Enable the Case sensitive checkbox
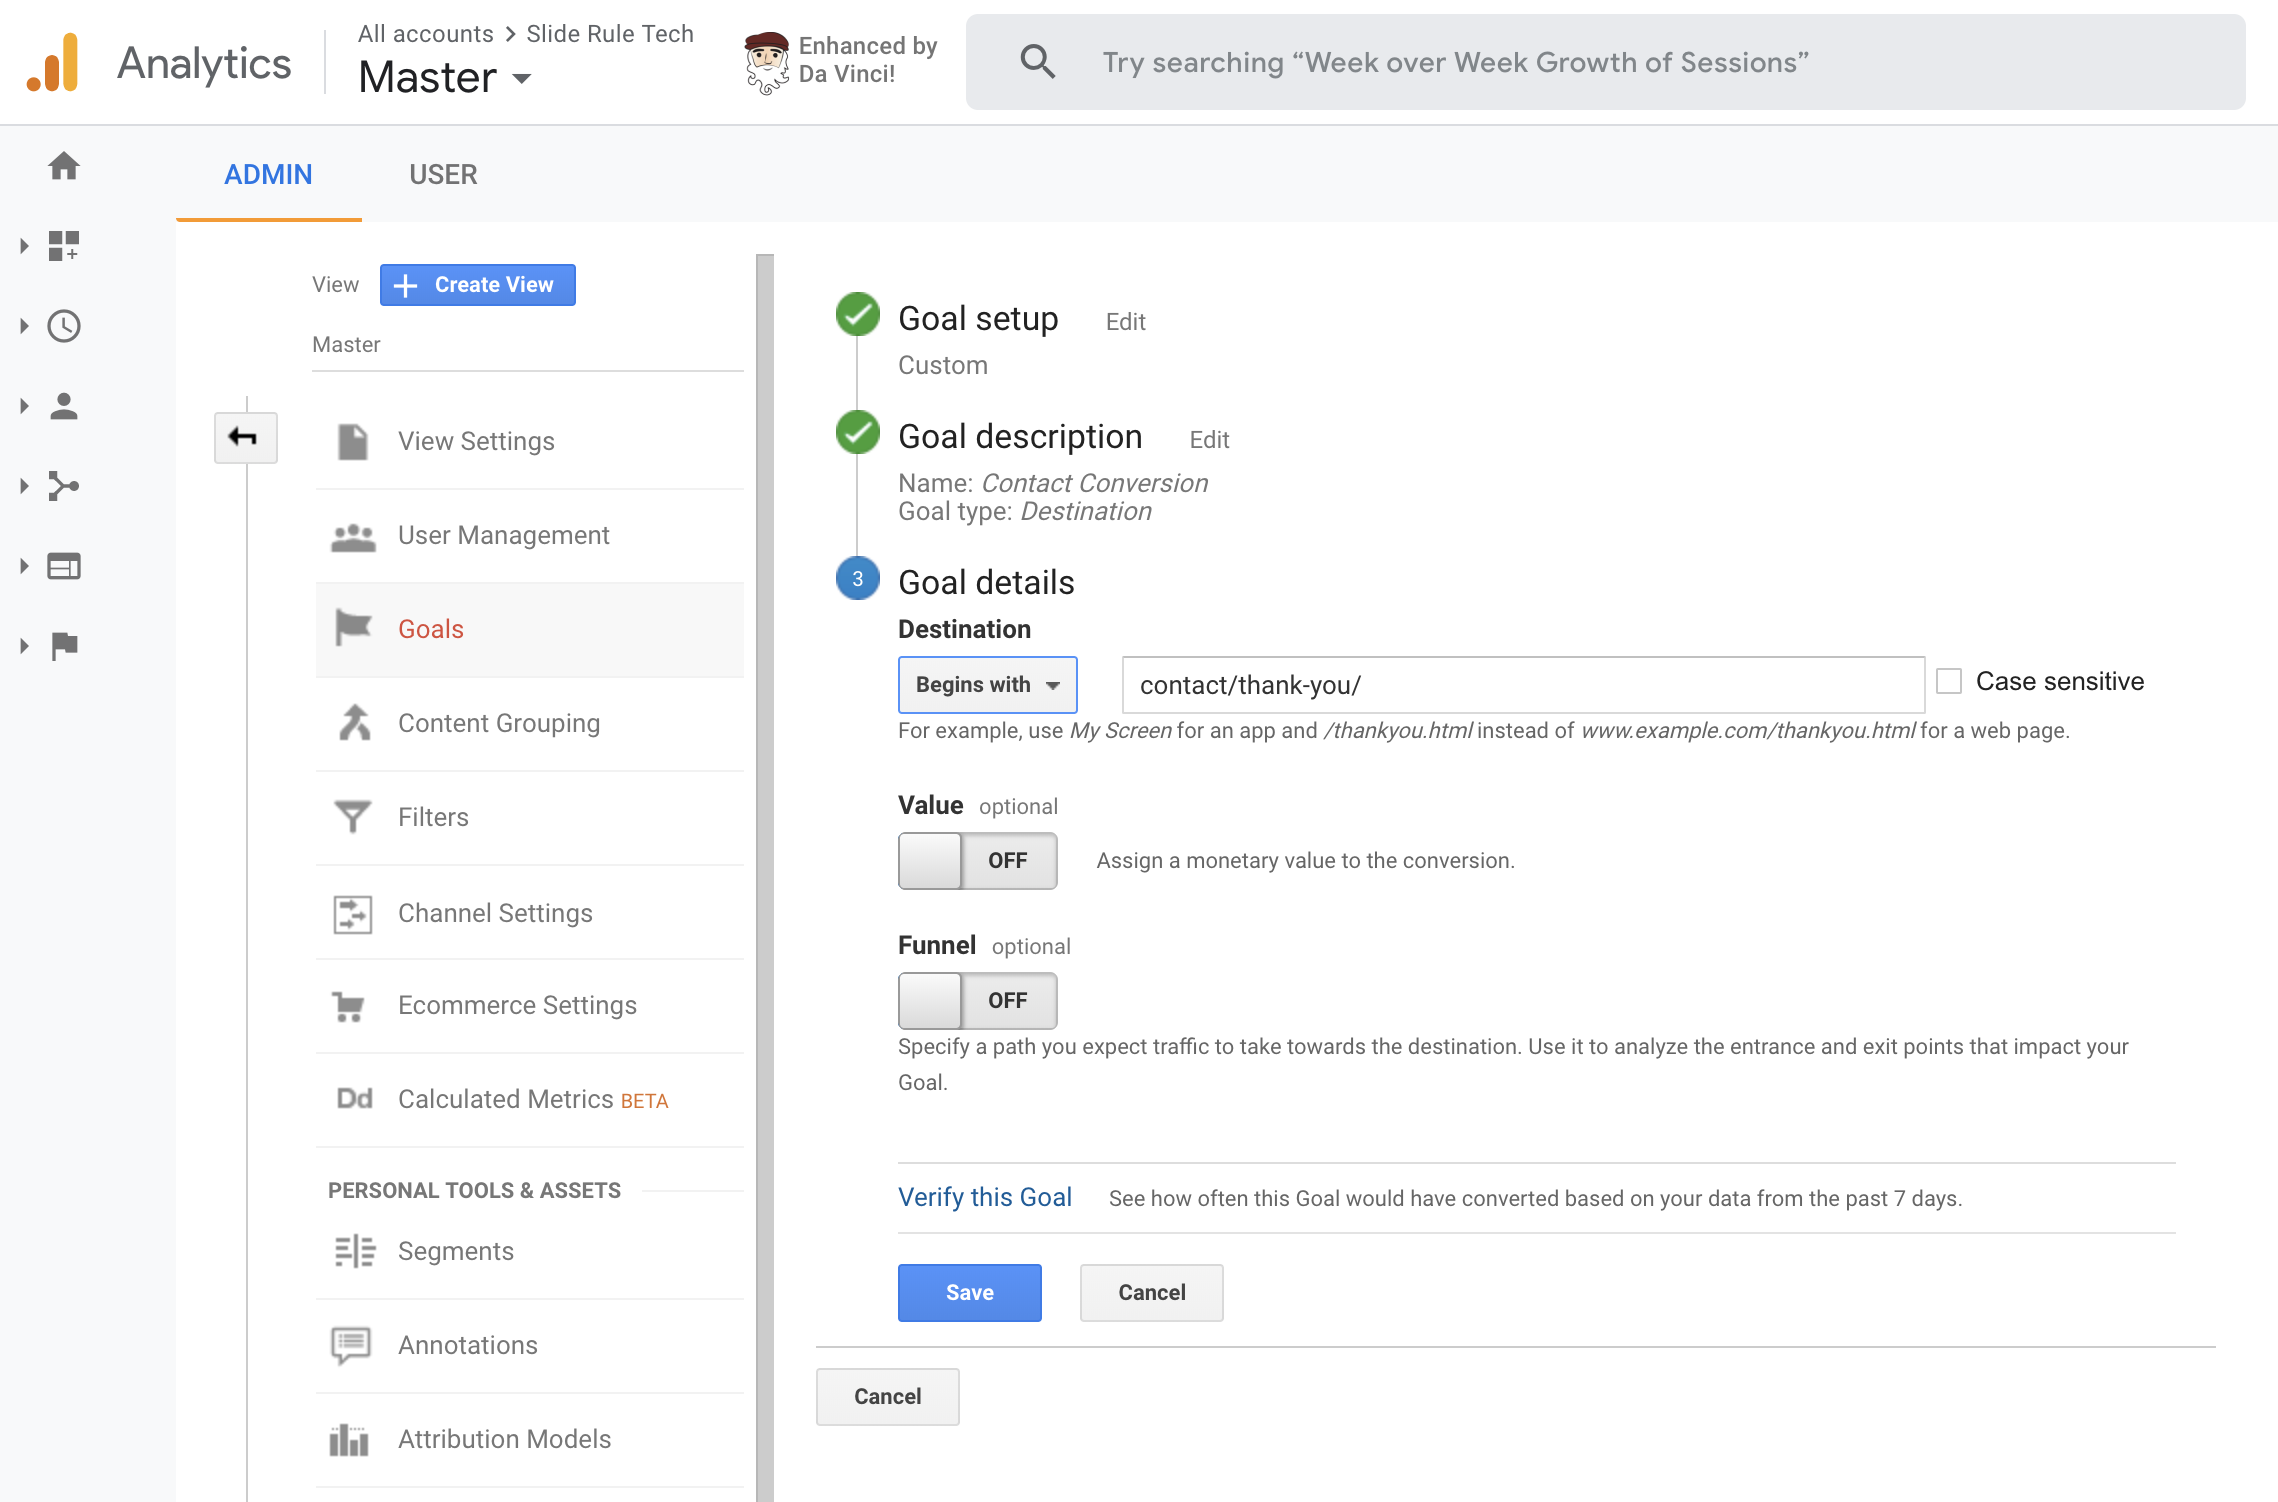This screenshot has height=1502, width=2278. [x=1948, y=682]
